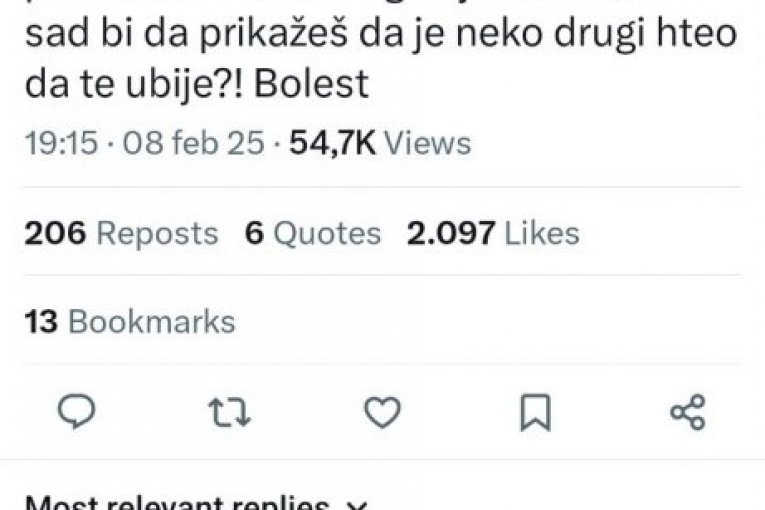Click the 08 feb 25 date
765x510 pixels.
click(193, 143)
